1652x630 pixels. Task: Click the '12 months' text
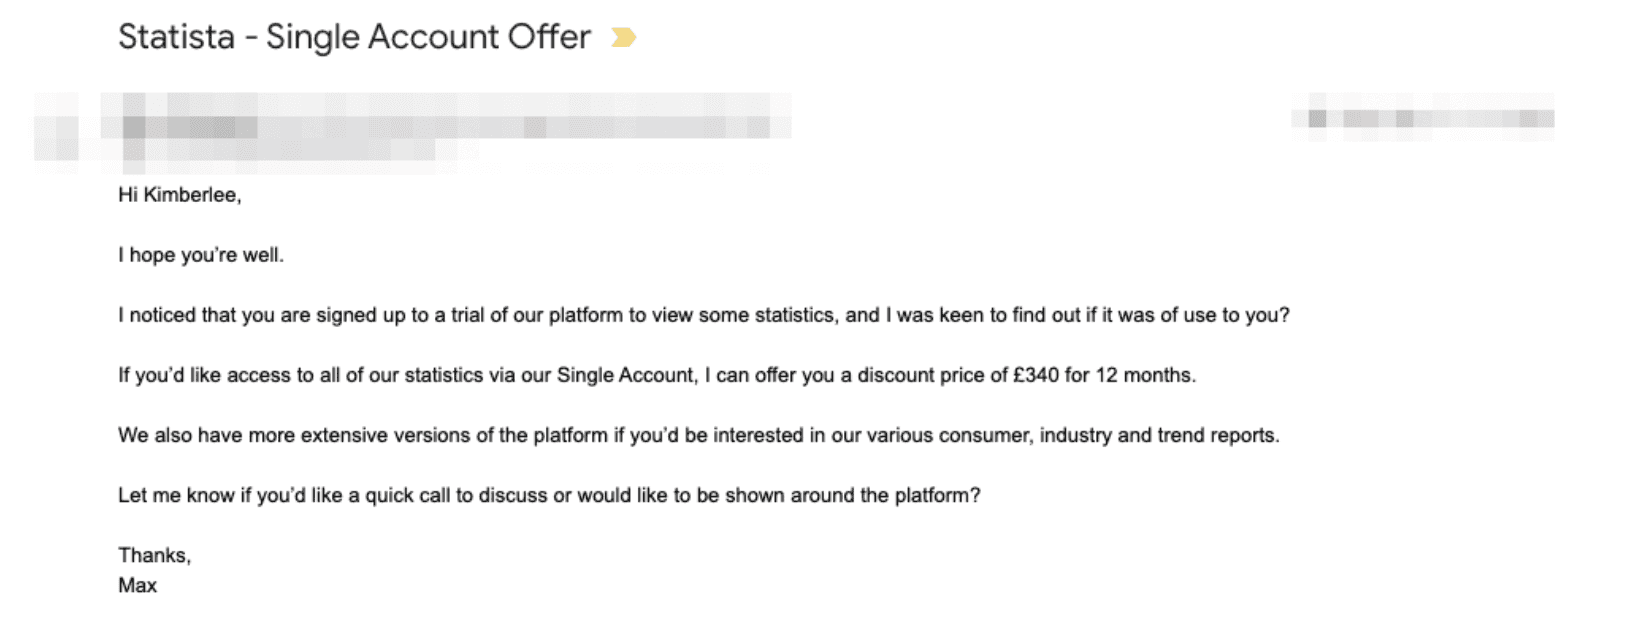pos(1144,375)
